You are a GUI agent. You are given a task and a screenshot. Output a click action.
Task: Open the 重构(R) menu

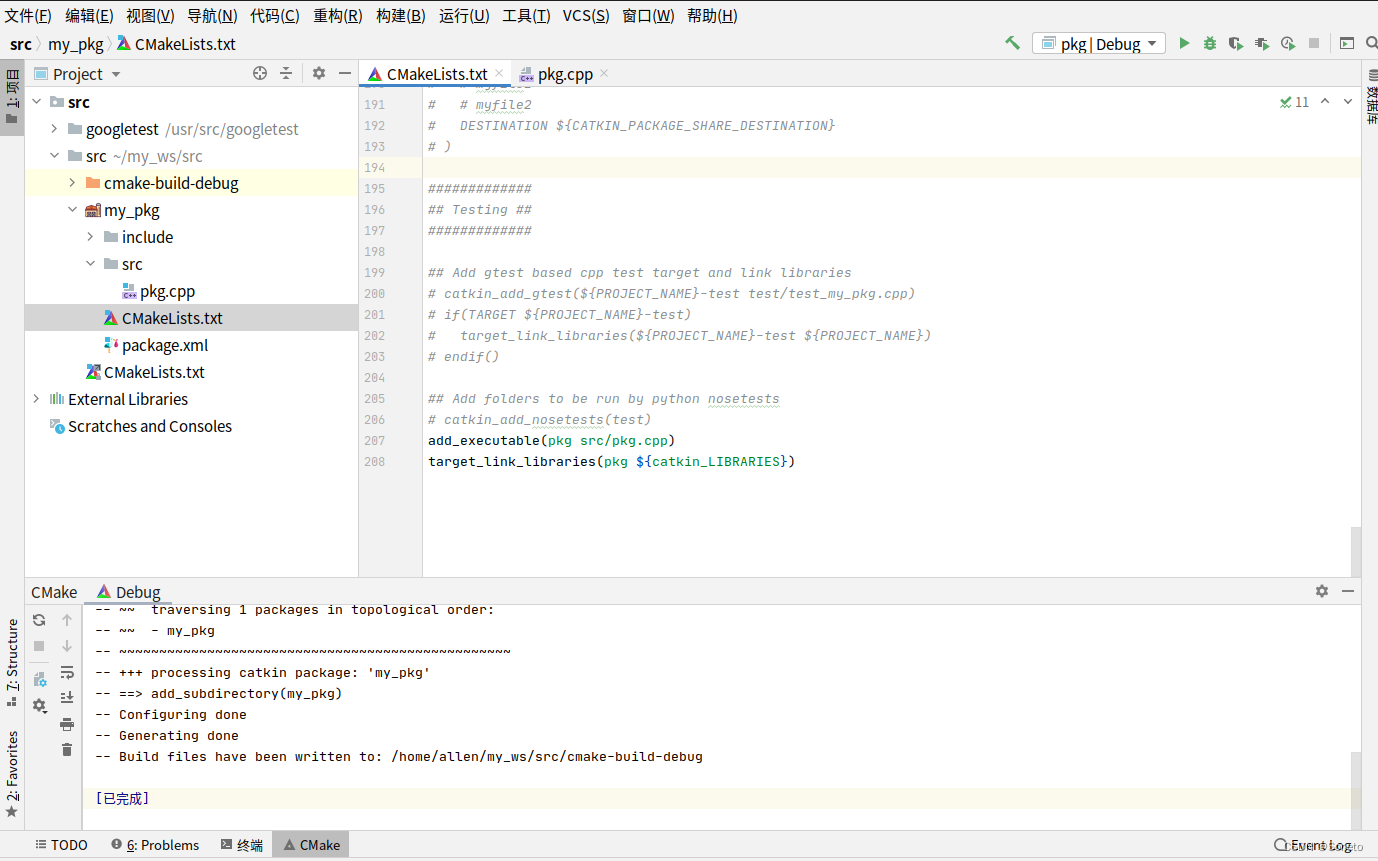(338, 15)
